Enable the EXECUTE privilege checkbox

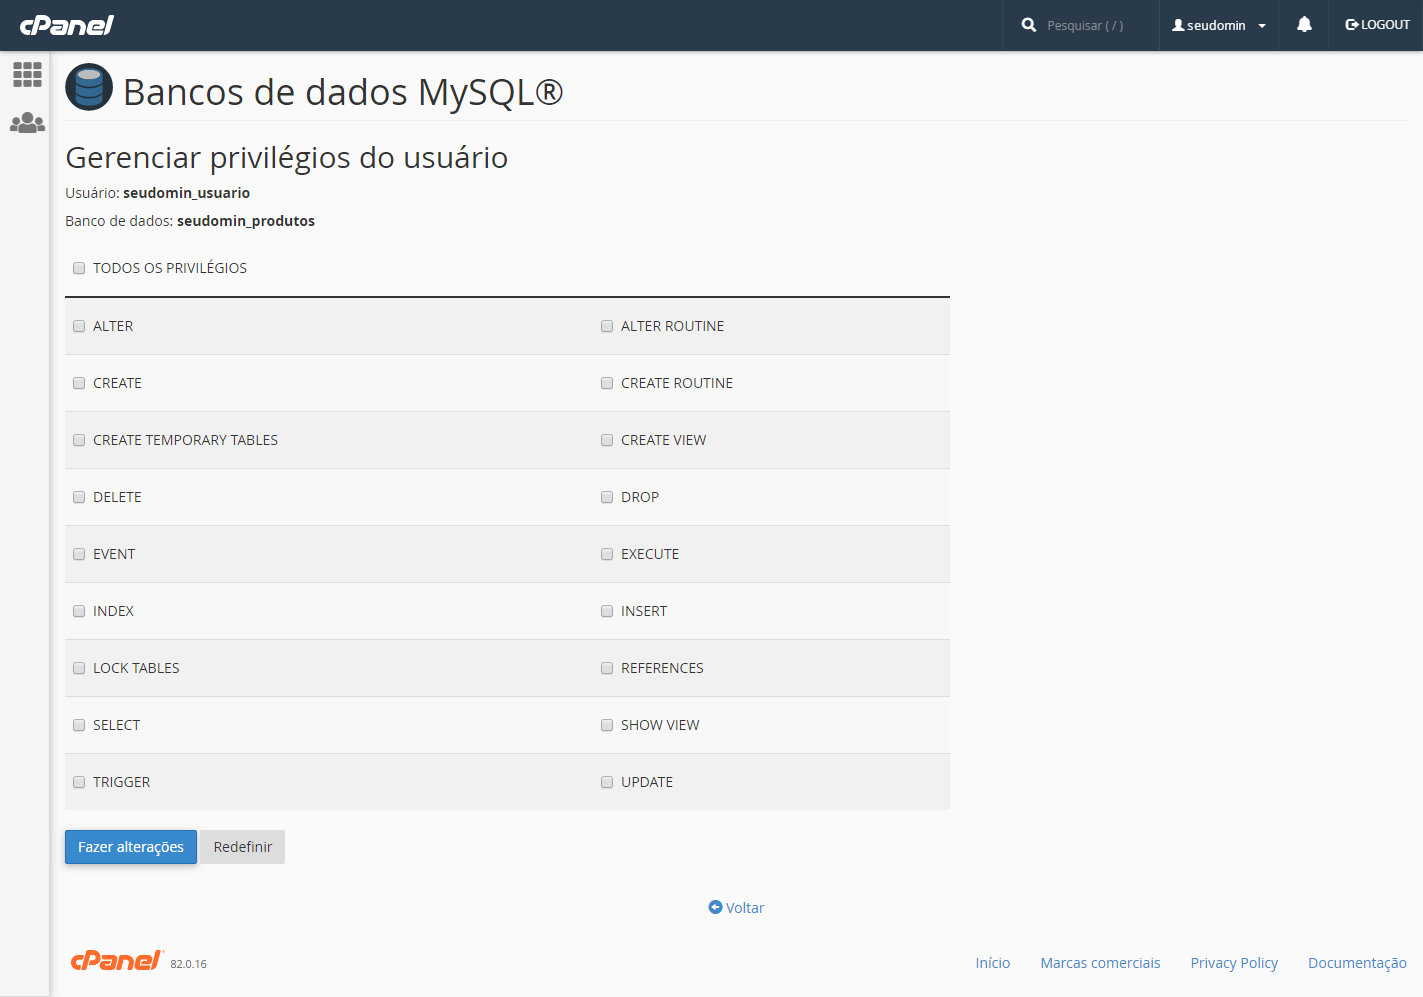click(x=607, y=554)
